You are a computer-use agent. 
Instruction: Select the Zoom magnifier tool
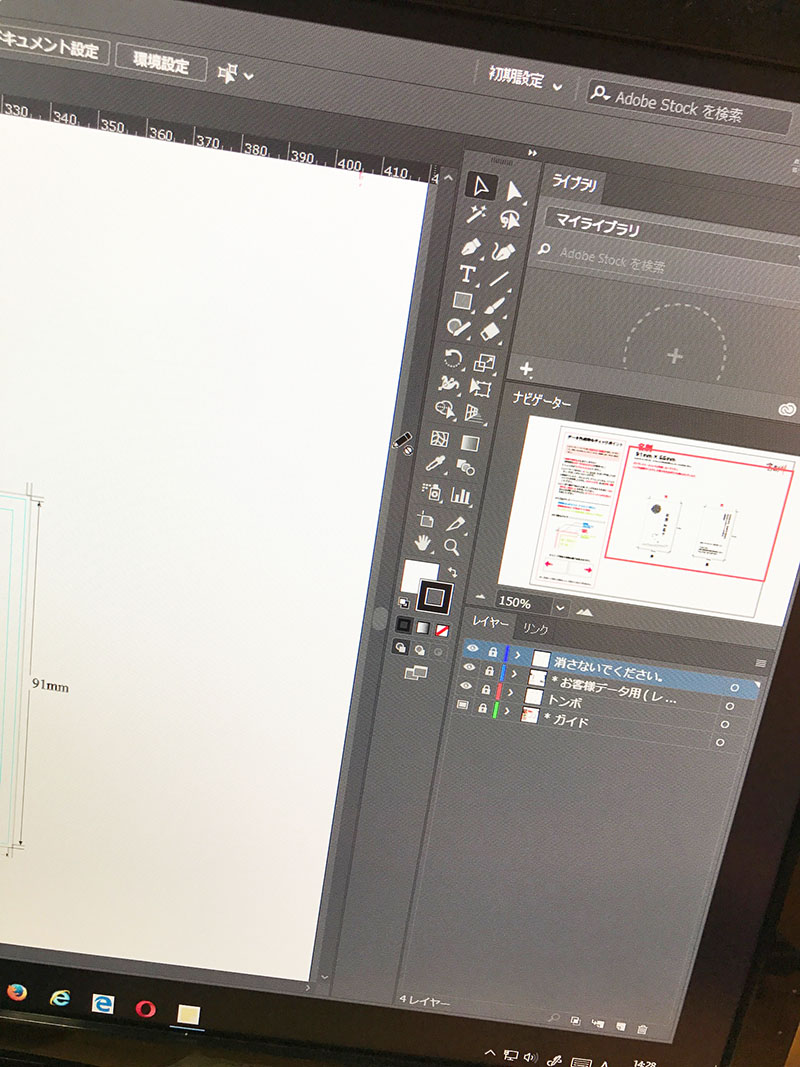(452, 546)
